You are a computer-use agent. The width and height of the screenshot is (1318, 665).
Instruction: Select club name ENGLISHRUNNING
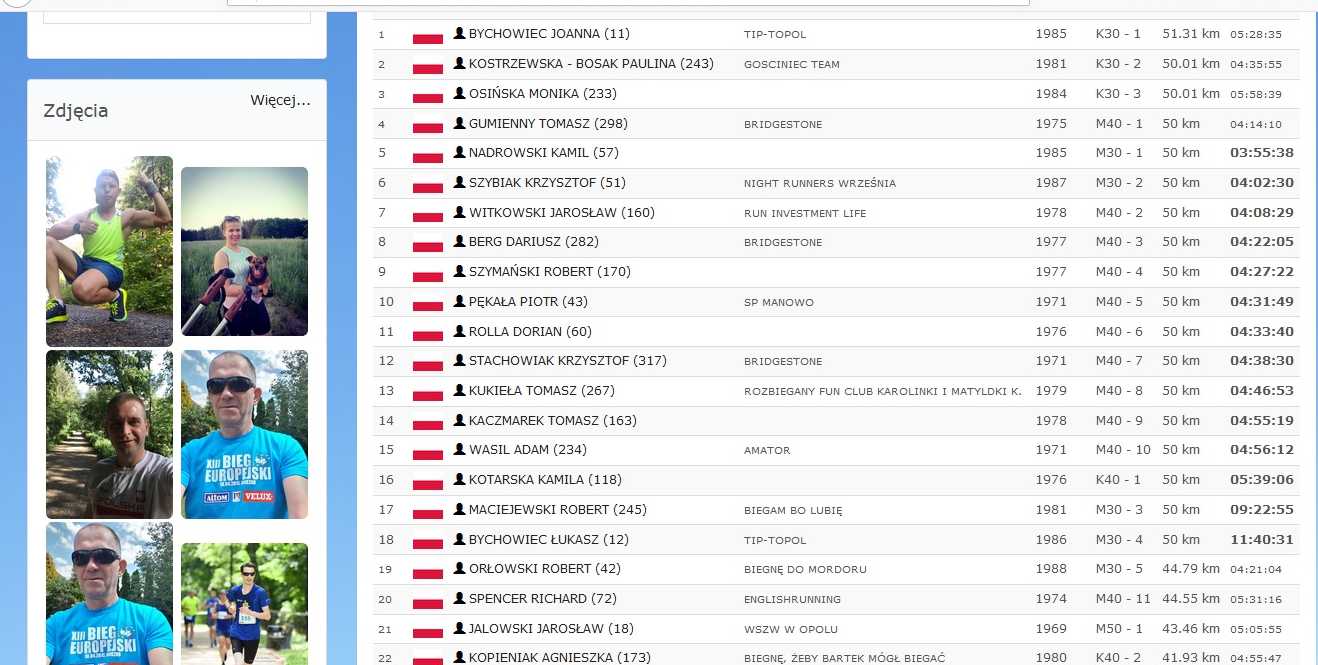pos(792,599)
